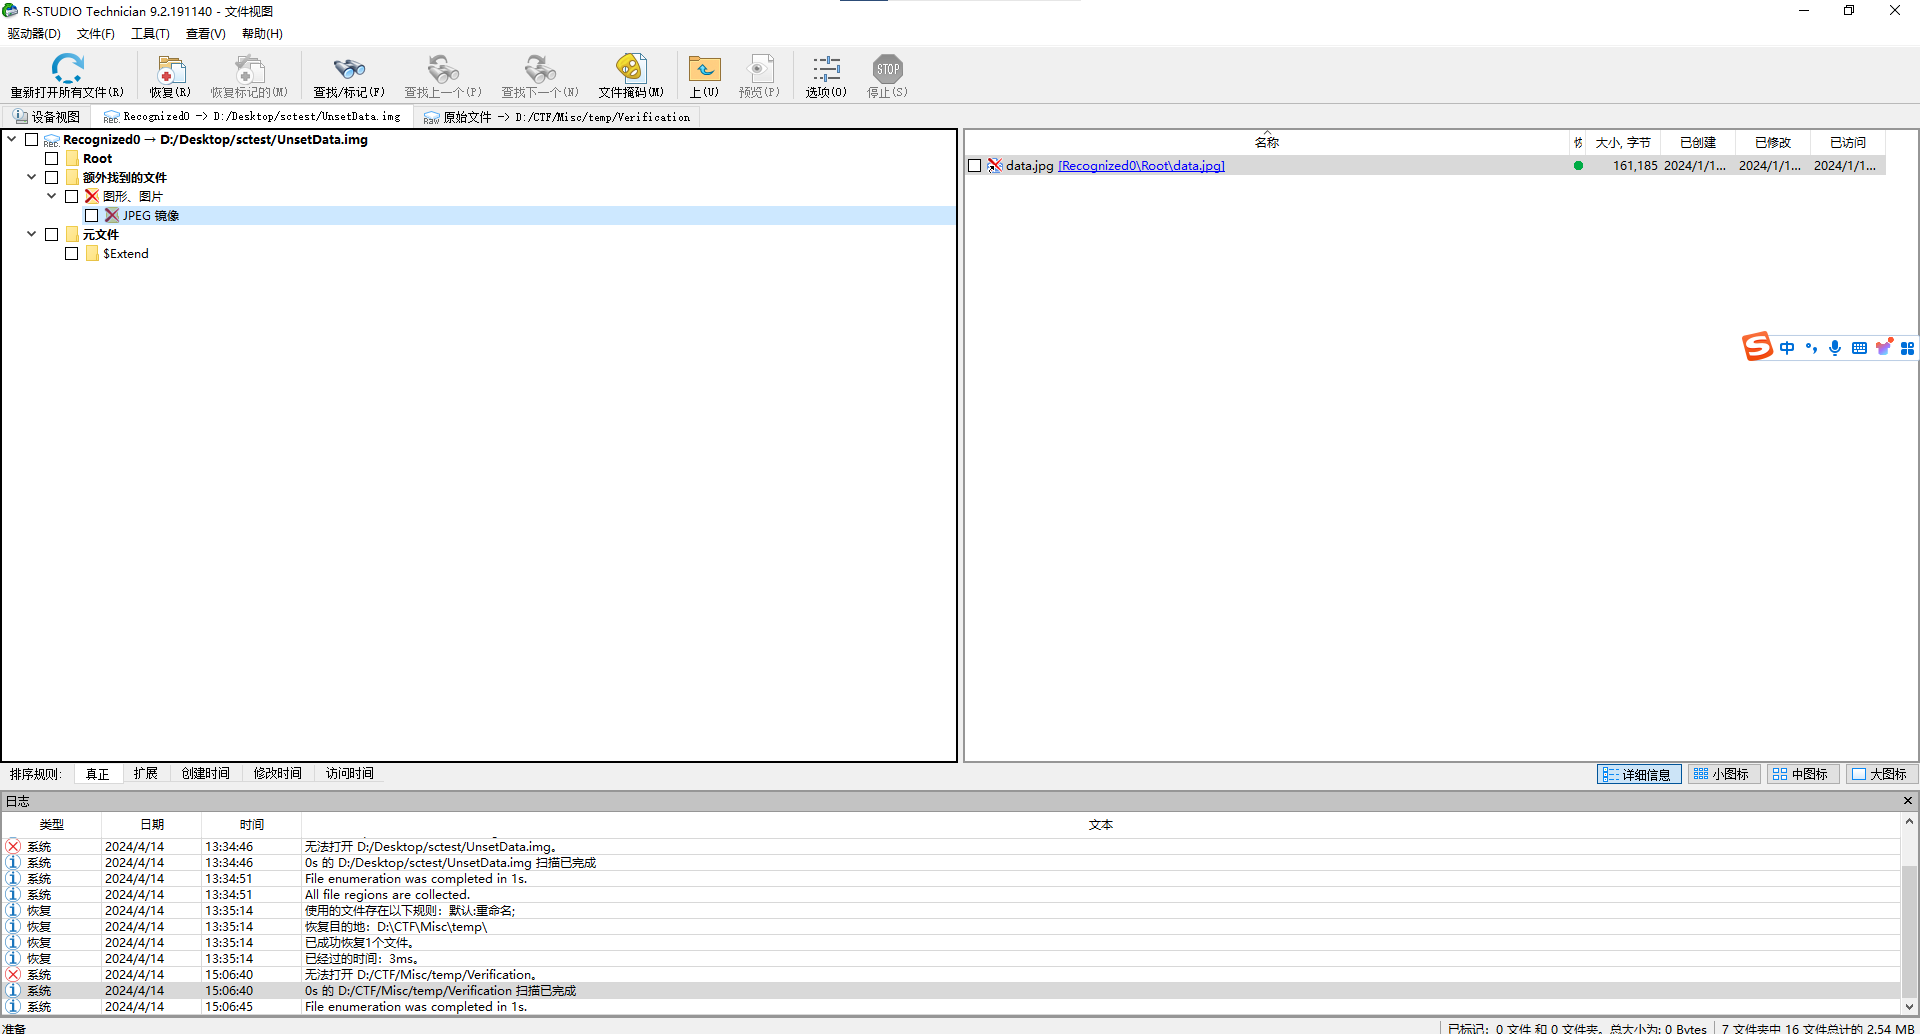Viewport: 1920px width, 1034px height.
Task: Click the Recover (恢复) toolbar icon
Action: pos(170,70)
